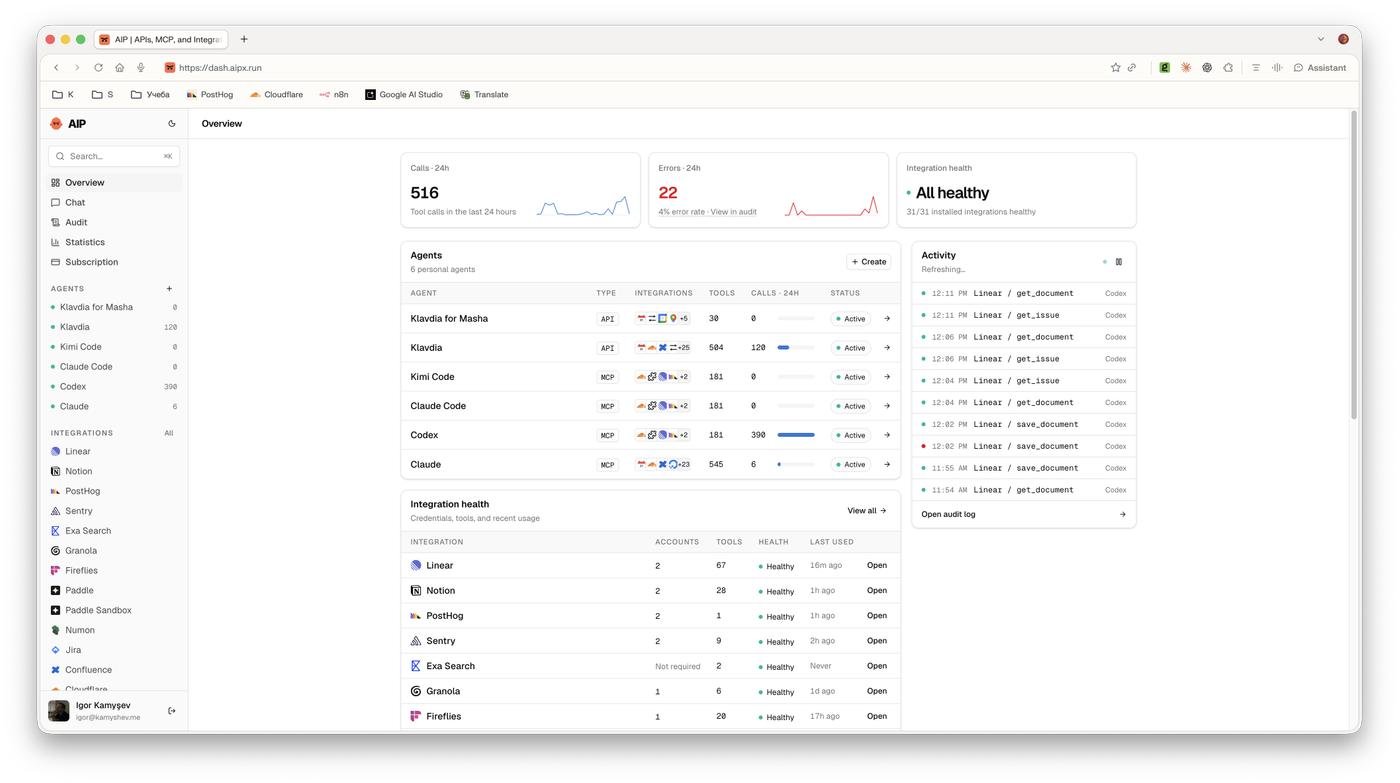The width and height of the screenshot is (1400, 783).
Task: Open the arrow for the Codex agent row
Action: pos(887,435)
